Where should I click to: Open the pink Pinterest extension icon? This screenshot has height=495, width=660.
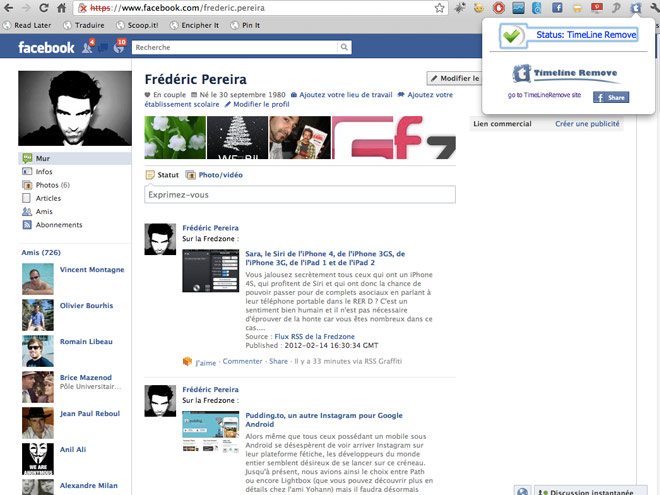point(616,8)
